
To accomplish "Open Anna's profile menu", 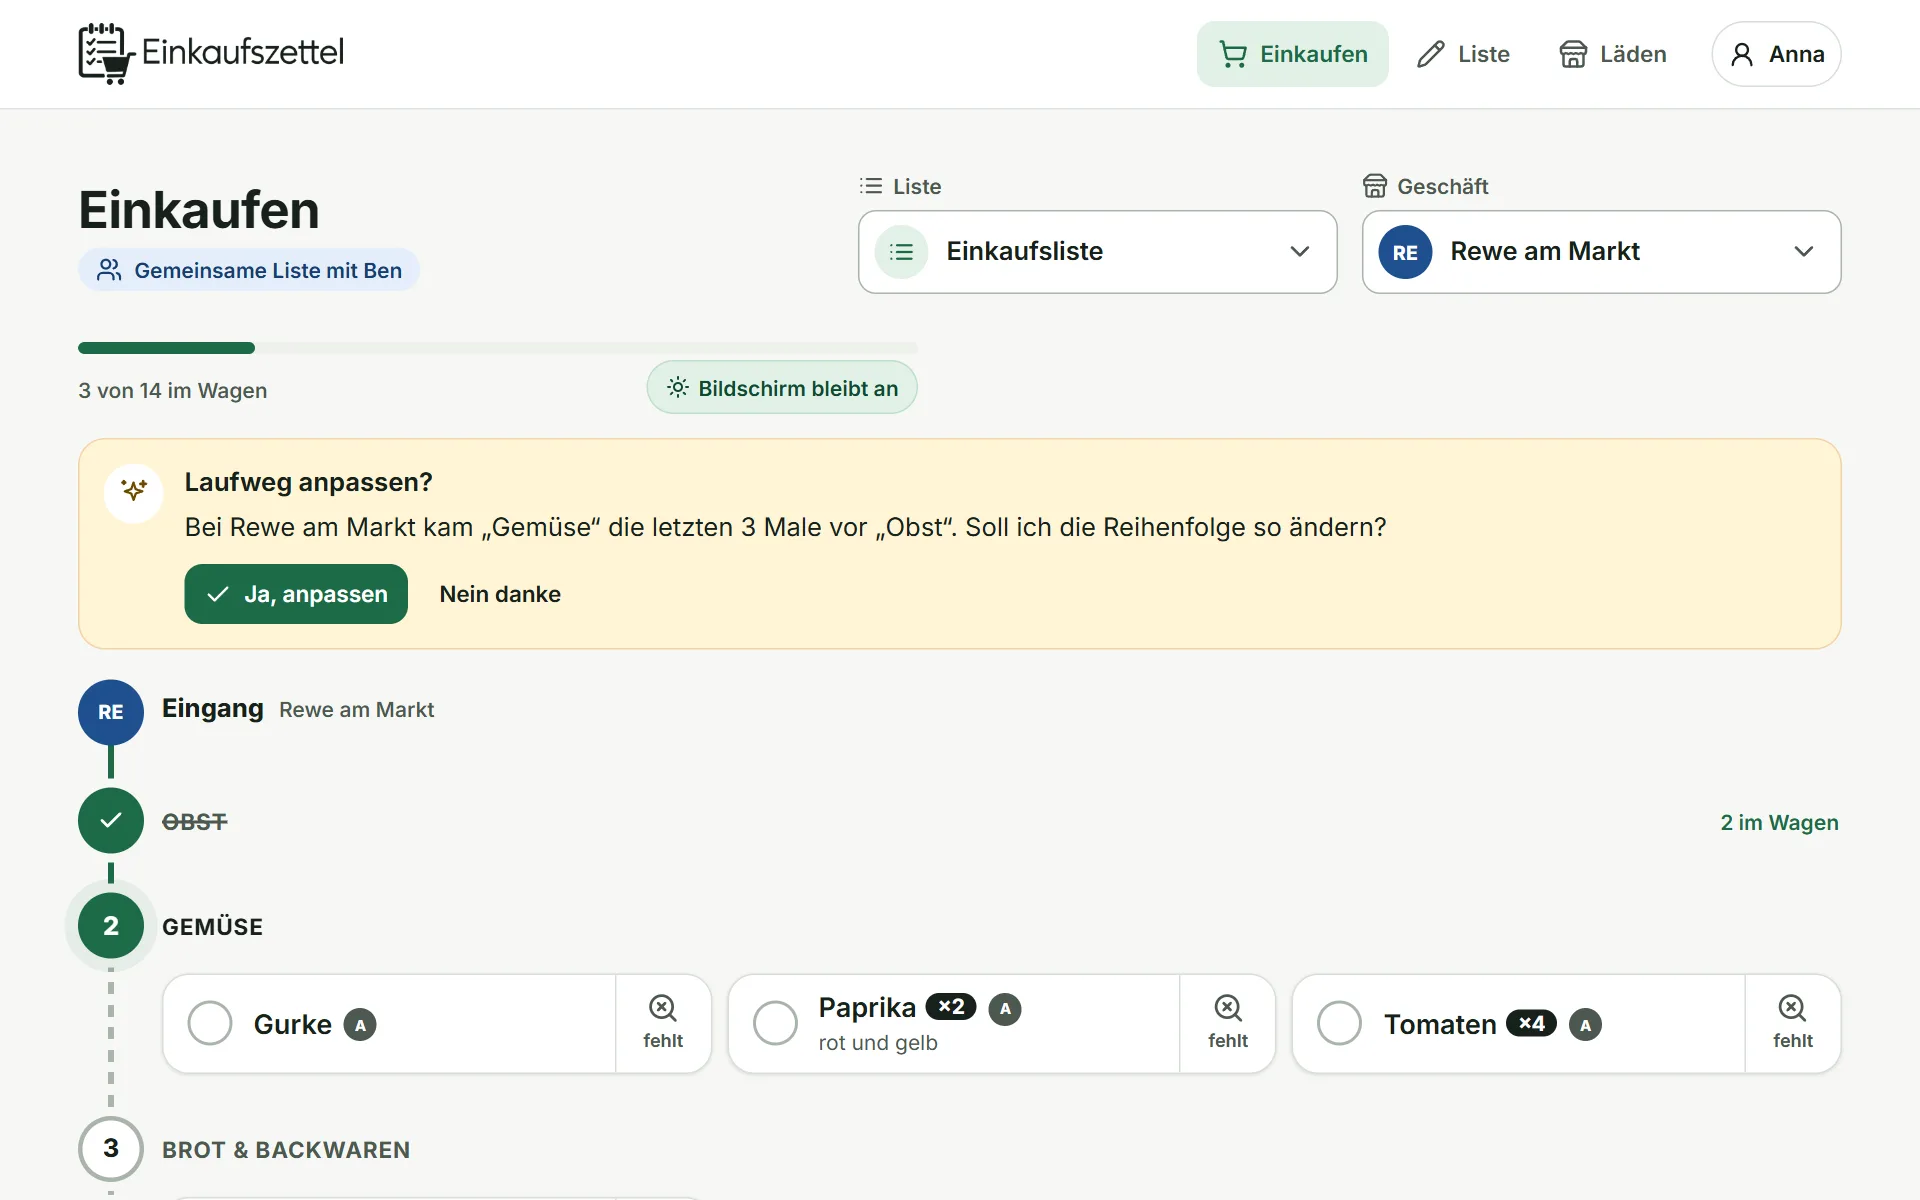I will point(1776,54).
